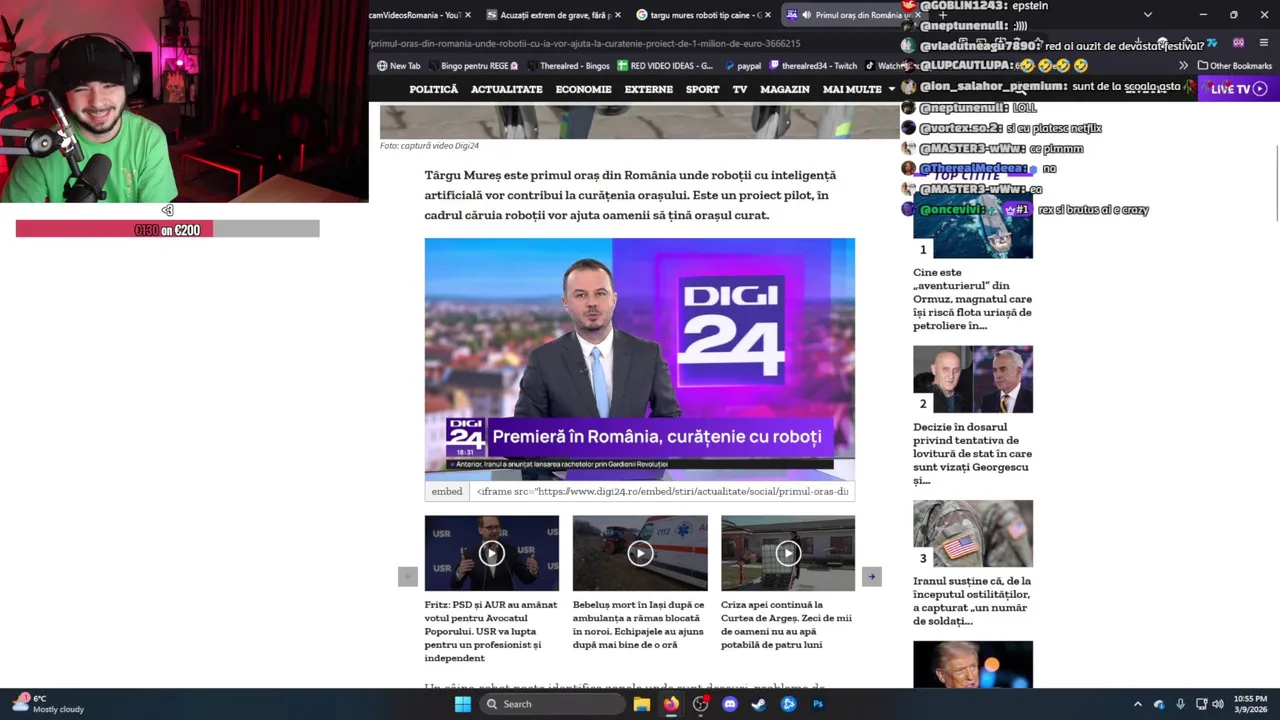Expand the MAI MULTE dropdown
This screenshot has height=720, width=1280.
point(859,89)
